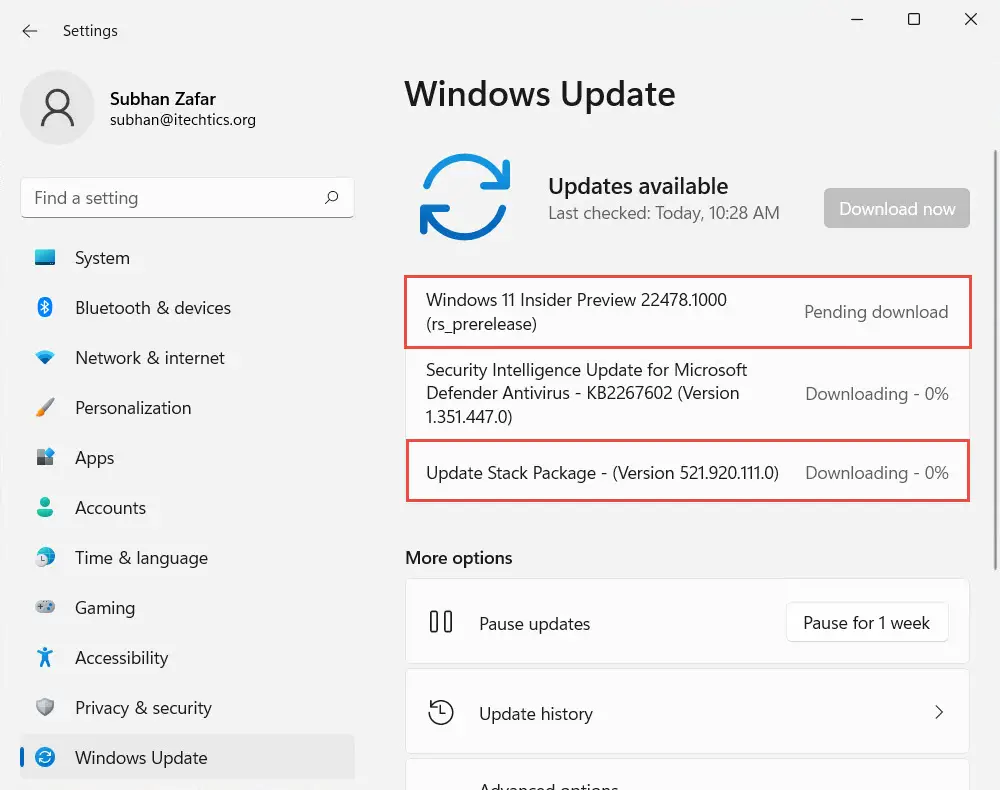Select Accounts from the sidebar
1000x790 pixels.
187,508
